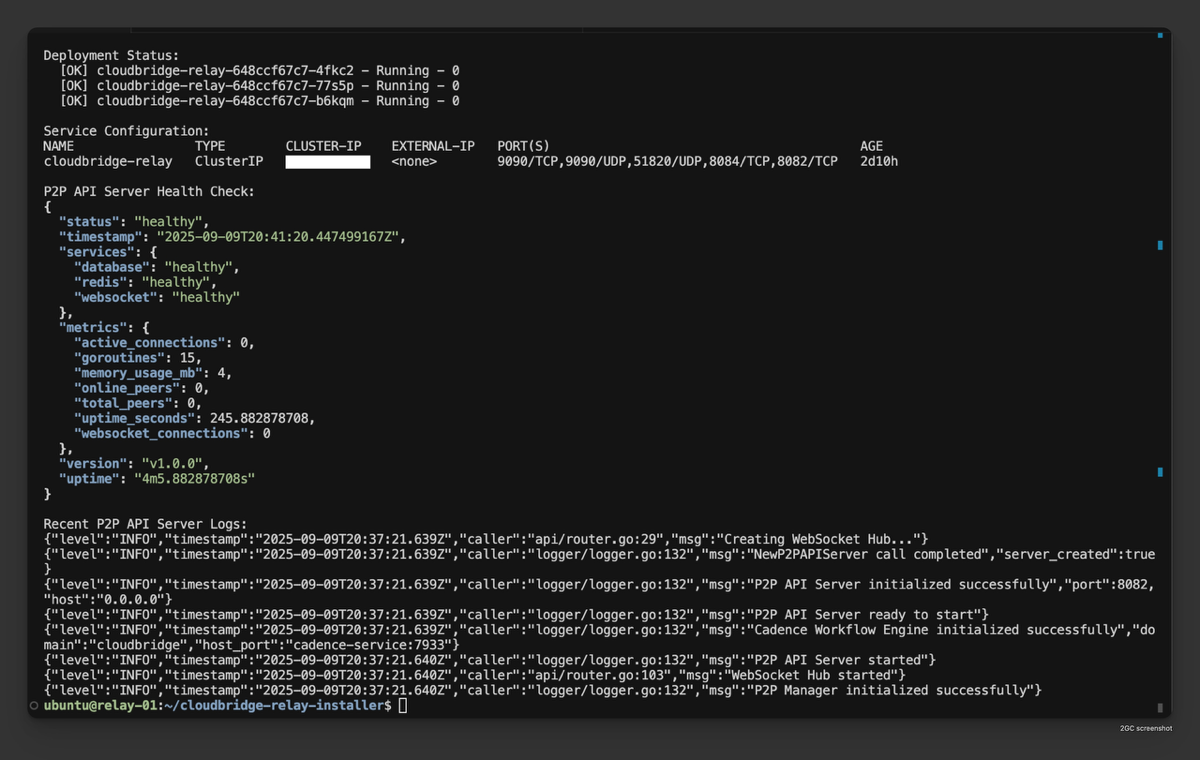Click the timestamp value 2025-09-09T20:41:20.447499167Z

(x=278, y=237)
